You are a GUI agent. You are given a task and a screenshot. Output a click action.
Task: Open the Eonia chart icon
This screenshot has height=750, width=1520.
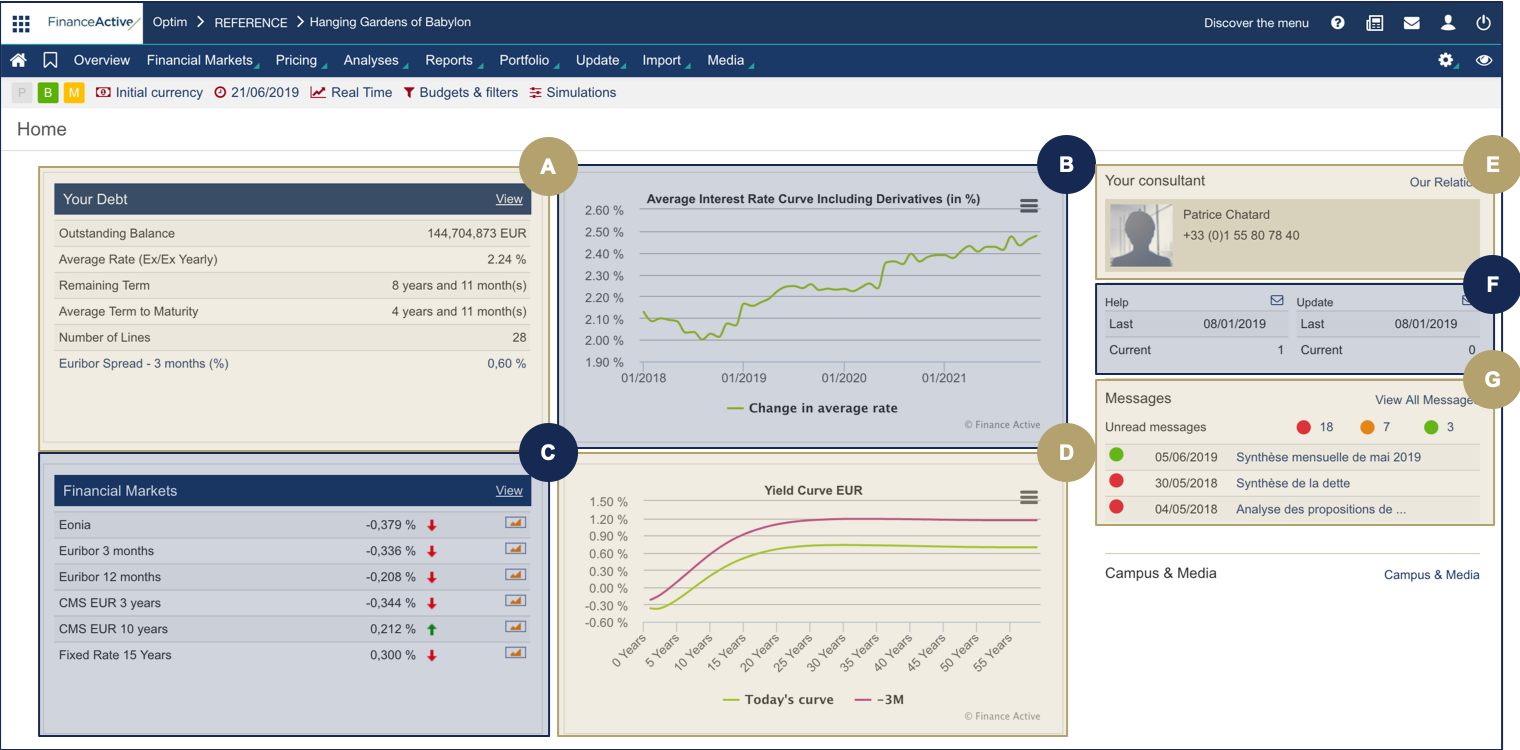pyautogui.click(x=515, y=523)
